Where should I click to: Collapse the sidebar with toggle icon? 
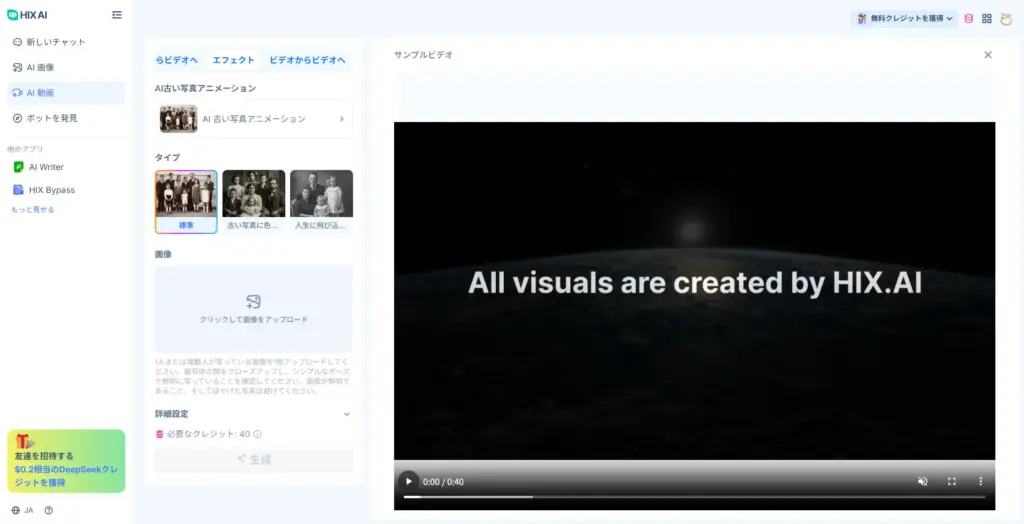coord(117,14)
